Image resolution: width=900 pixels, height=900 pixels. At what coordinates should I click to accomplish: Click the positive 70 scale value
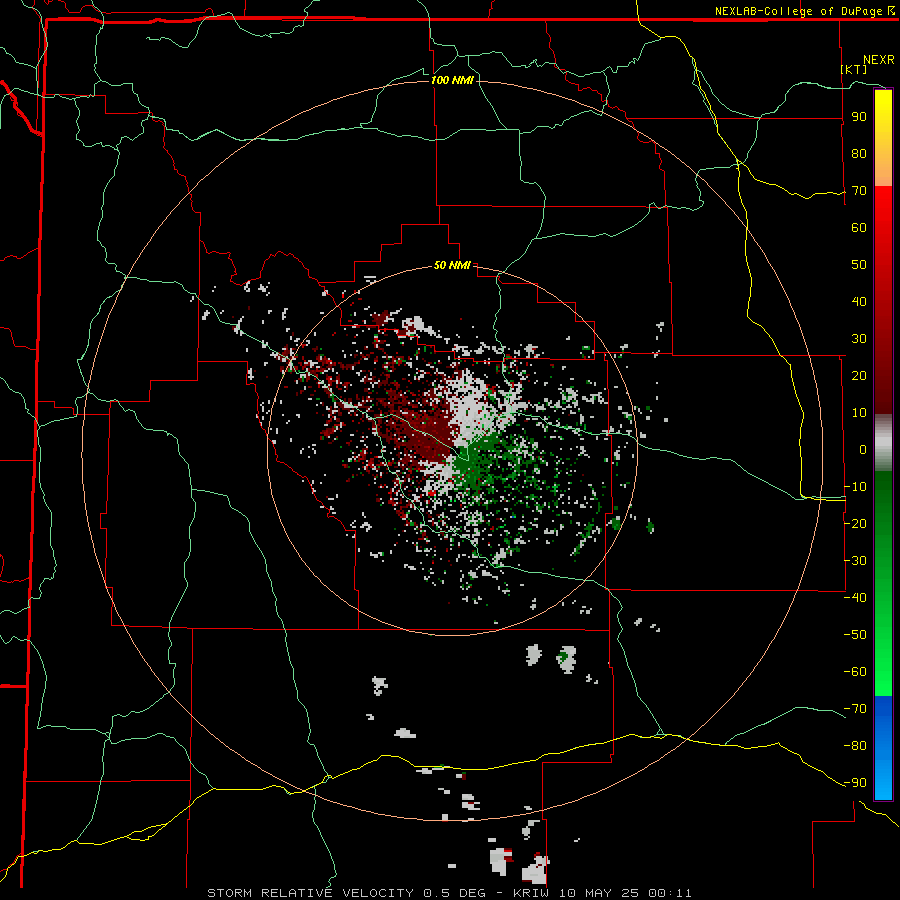pyautogui.click(x=859, y=191)
